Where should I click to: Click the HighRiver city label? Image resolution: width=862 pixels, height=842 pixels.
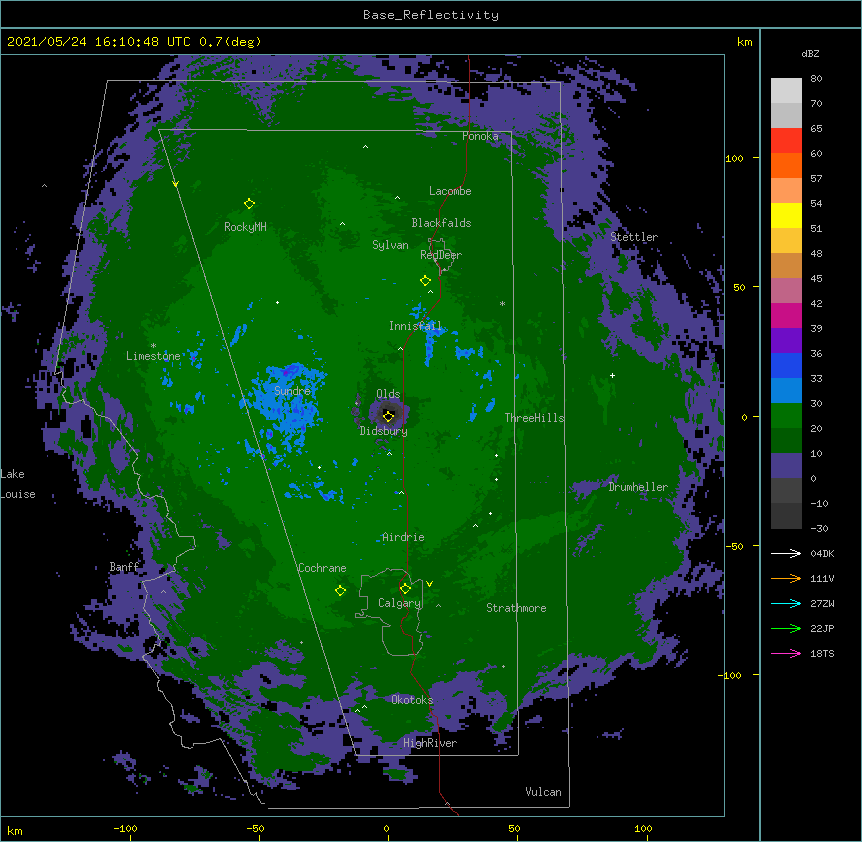pos(430,743)
